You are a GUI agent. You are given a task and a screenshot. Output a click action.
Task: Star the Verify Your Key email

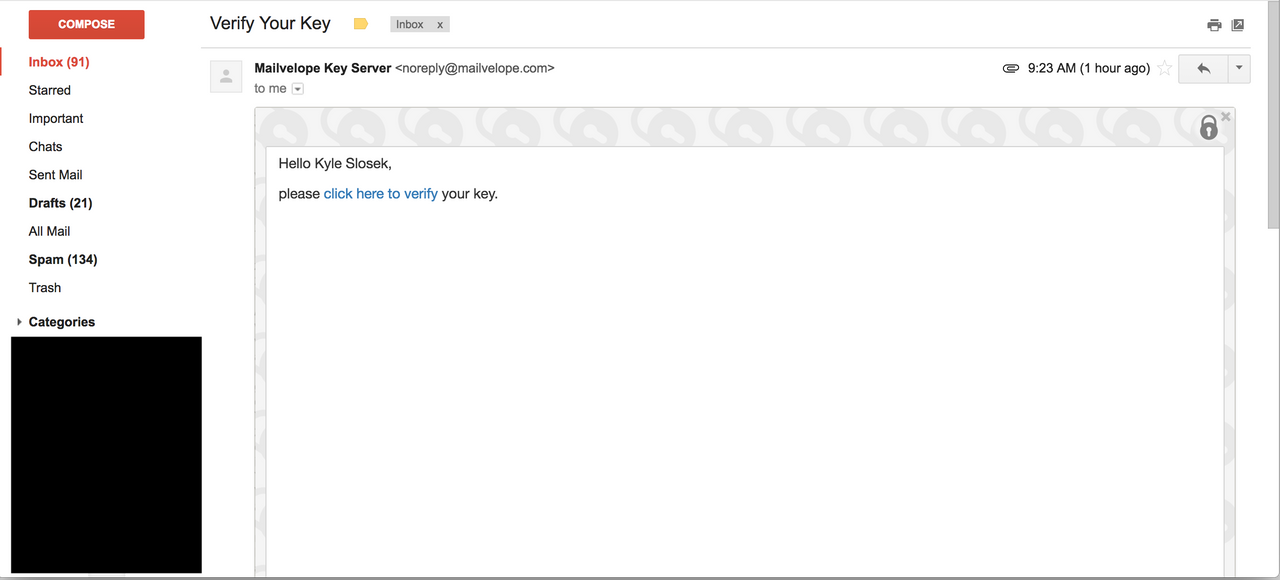[x=1165, y=68]
